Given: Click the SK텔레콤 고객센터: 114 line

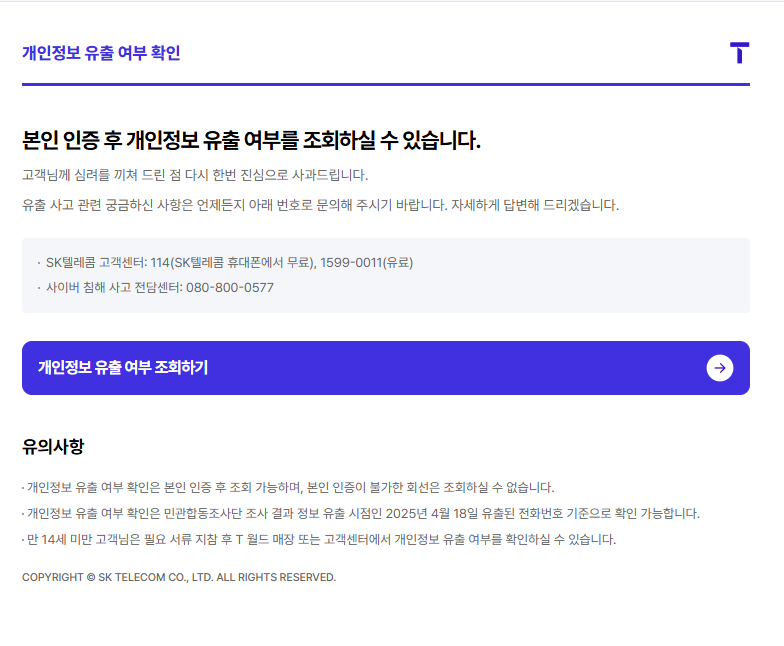Looking at the screenshot, I should [x=230, y=262].
